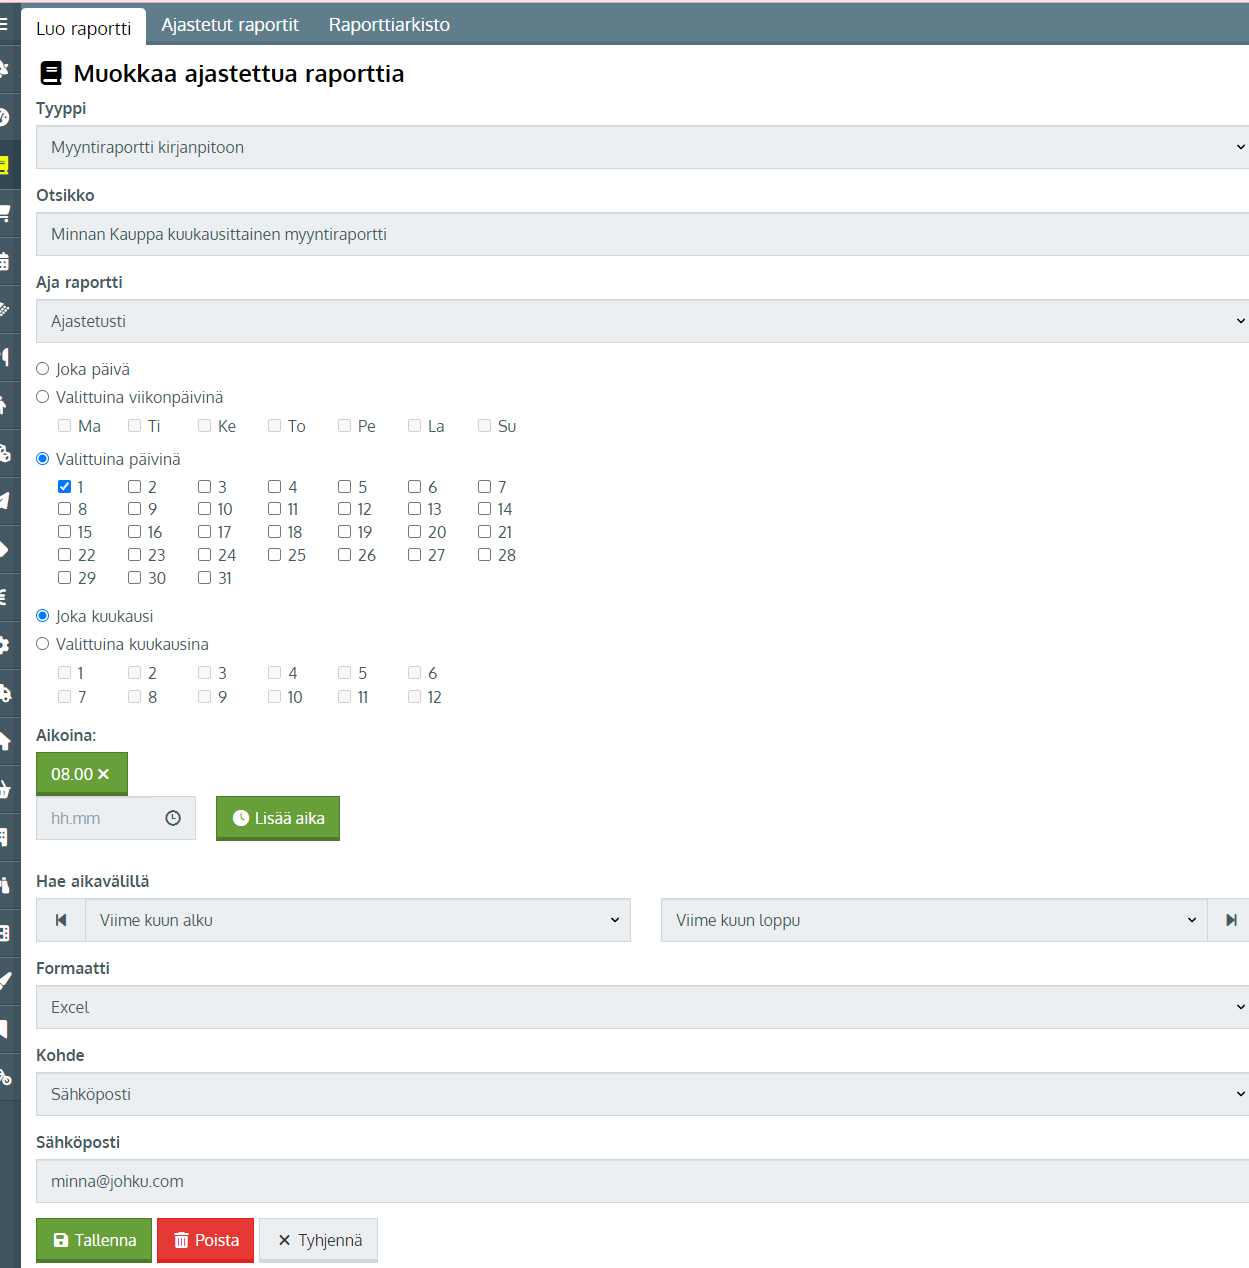
Task: Select the Joka kuukausi radio option
Action: point(43,616)
